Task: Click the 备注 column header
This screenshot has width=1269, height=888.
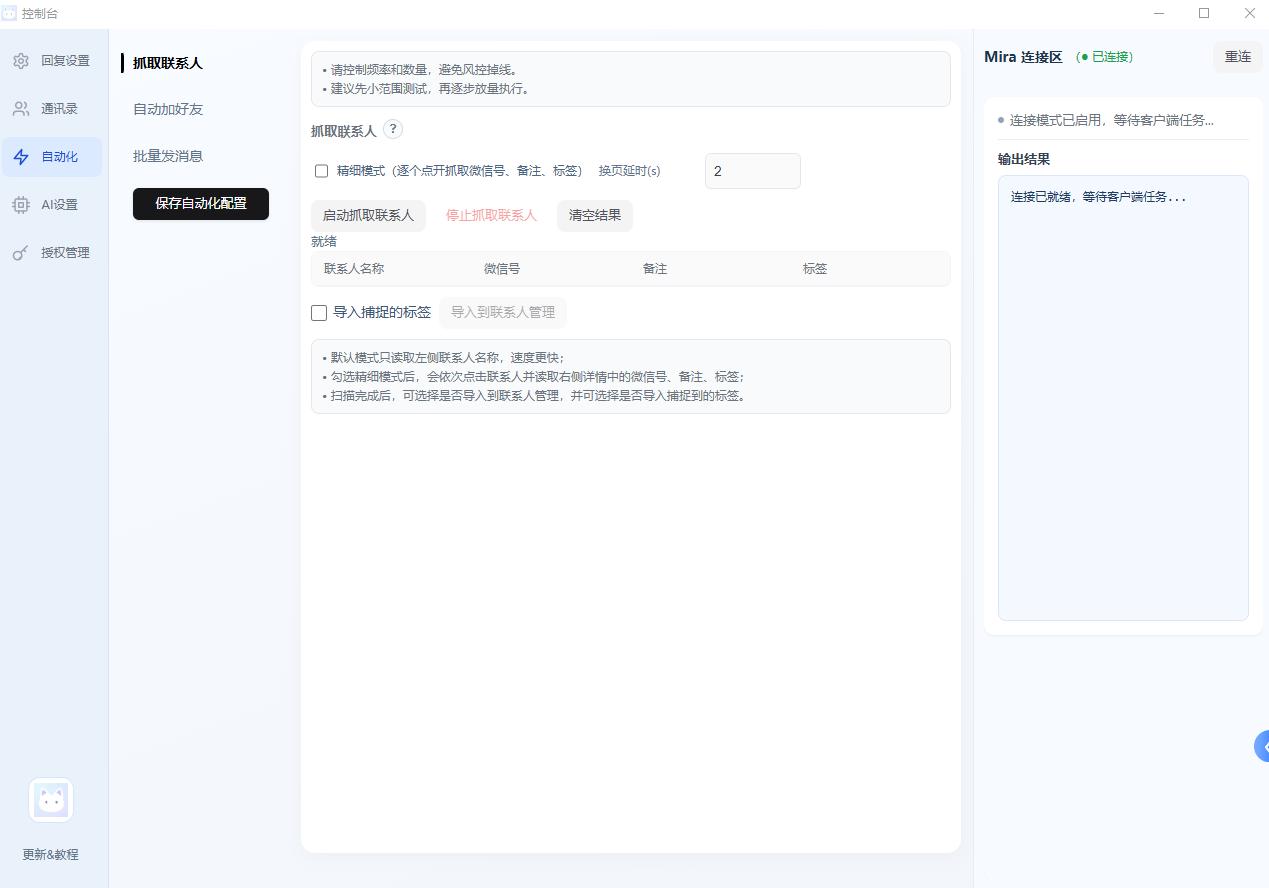Action: pyautogui.click(x=655, y=269)
